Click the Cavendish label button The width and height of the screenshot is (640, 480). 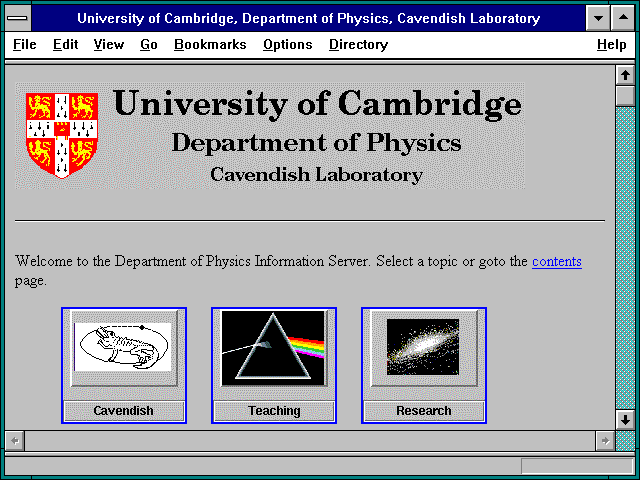click(124, 411)
